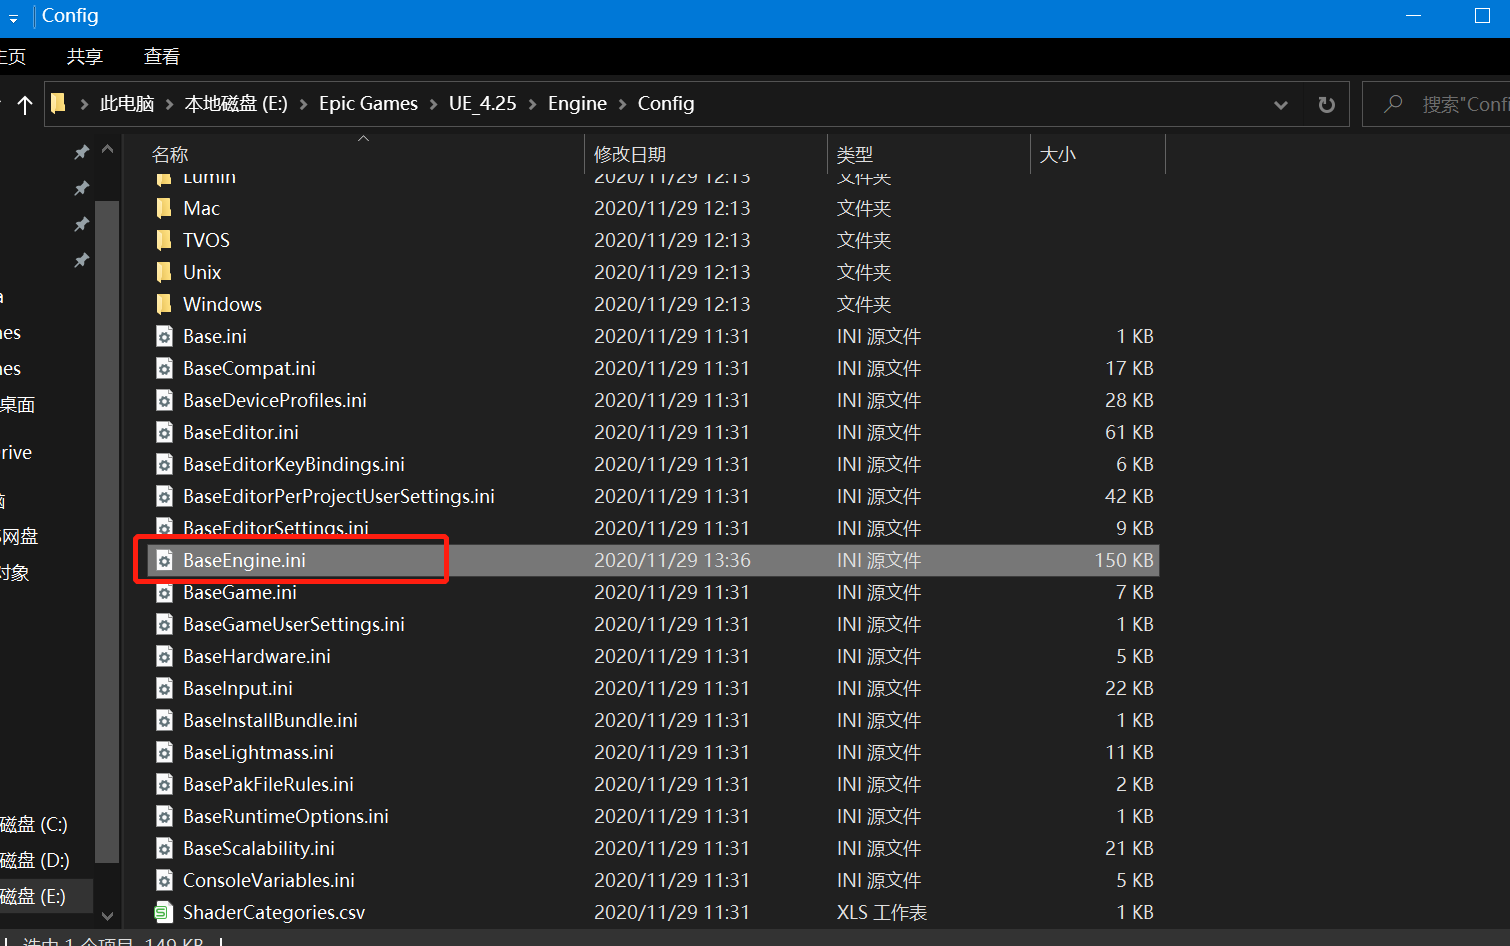Click BaseEditorPerProjectUserSettings.ini file icon
The height and width of the screenshot is (946, 1510).
pos(165,496)
